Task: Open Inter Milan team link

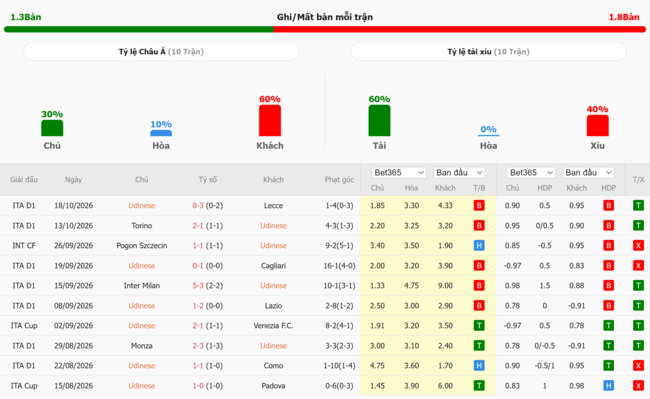Action: point(142,285)
